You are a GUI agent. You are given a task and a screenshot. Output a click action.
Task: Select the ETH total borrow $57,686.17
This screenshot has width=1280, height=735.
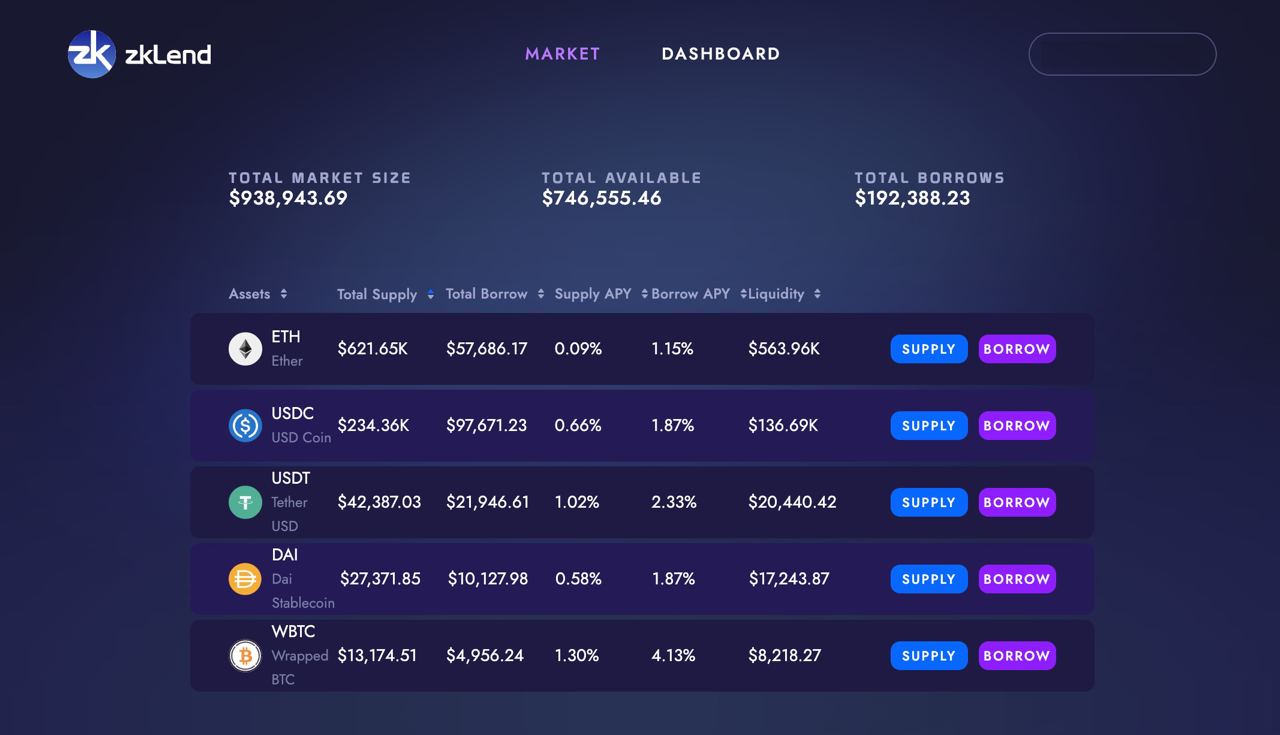tap(486, 349)
